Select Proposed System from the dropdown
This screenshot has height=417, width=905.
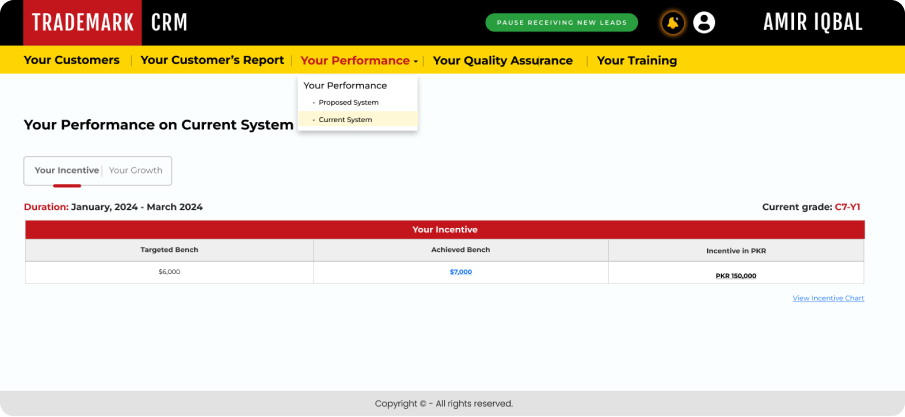[x=348, y=102]
